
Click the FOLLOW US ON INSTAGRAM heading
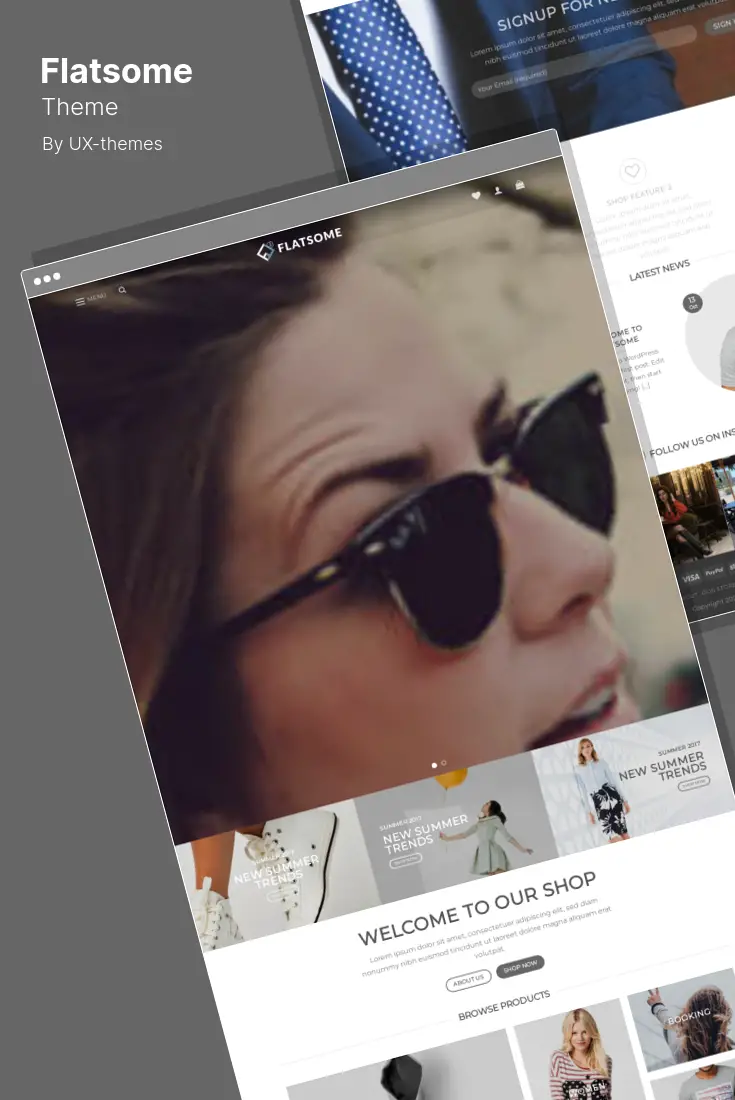[x=692, y=442]
